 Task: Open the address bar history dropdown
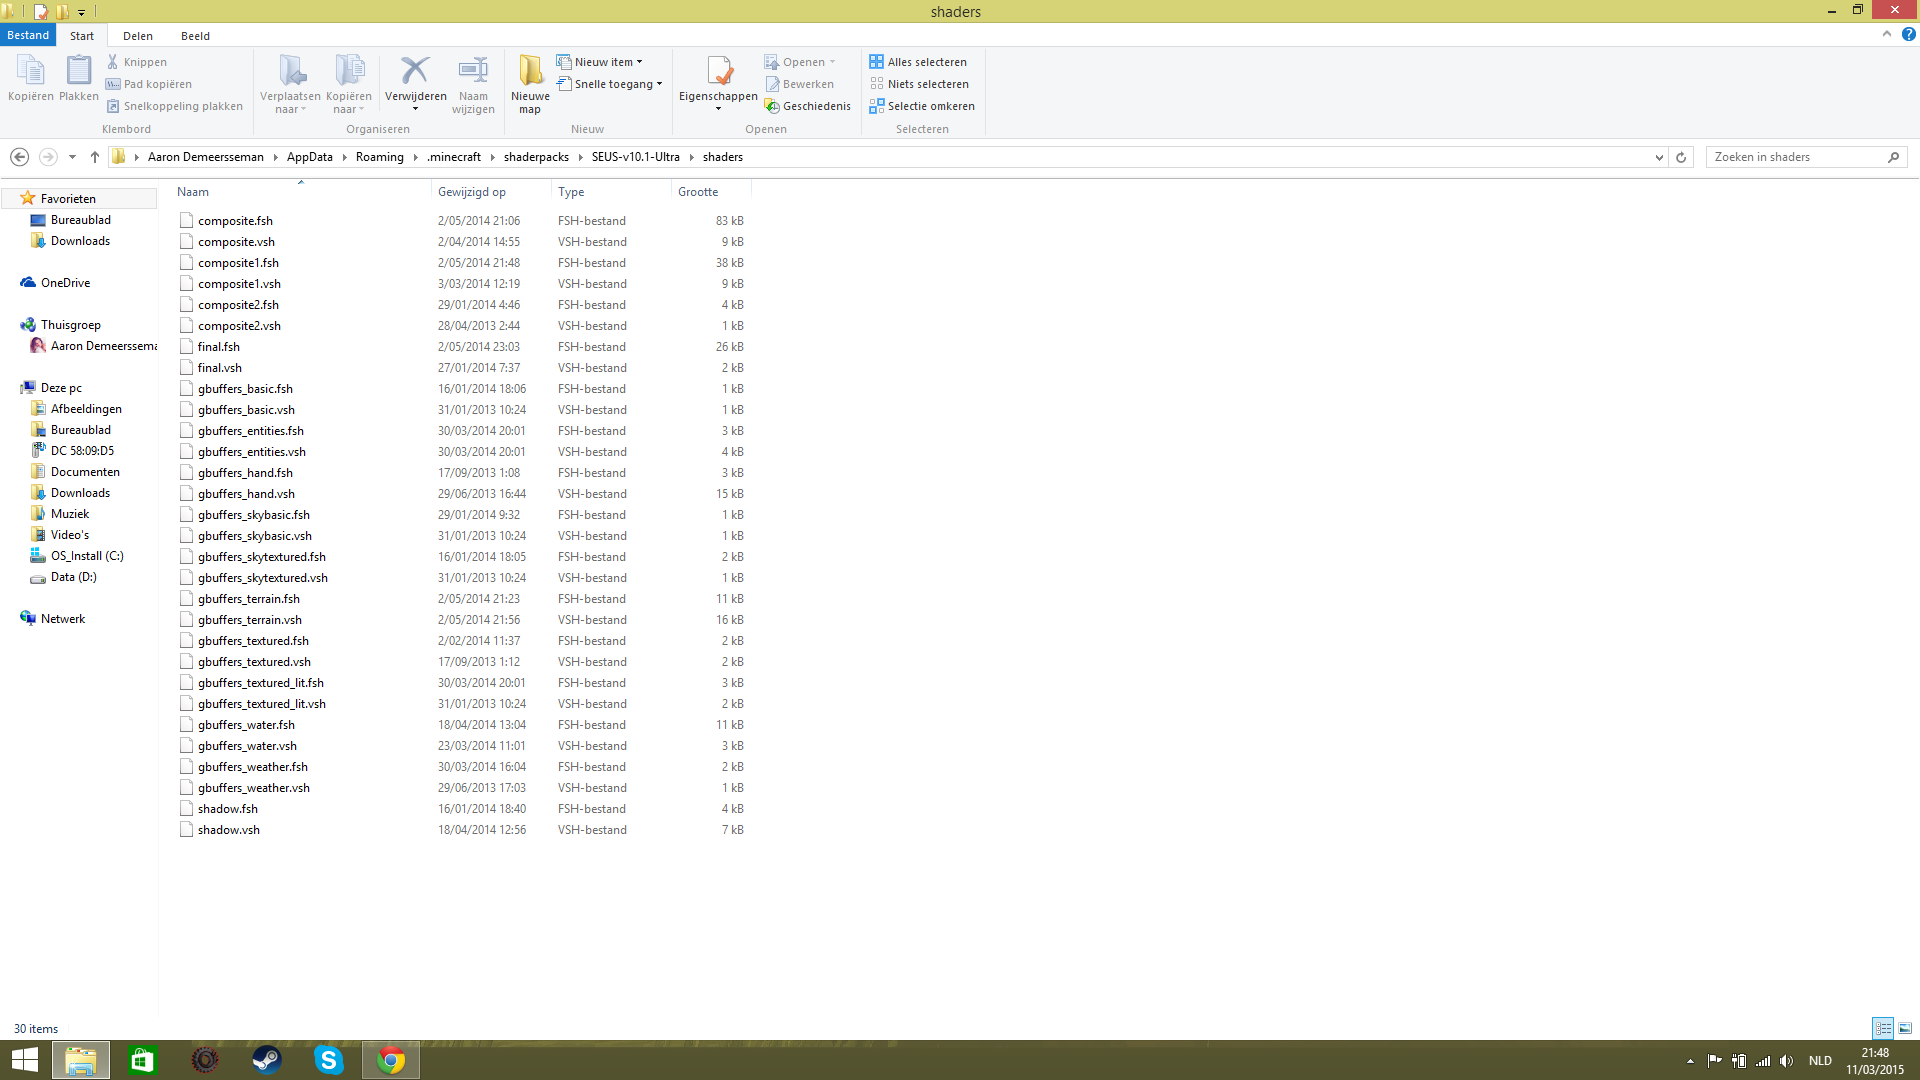(x=1659, y=157)
